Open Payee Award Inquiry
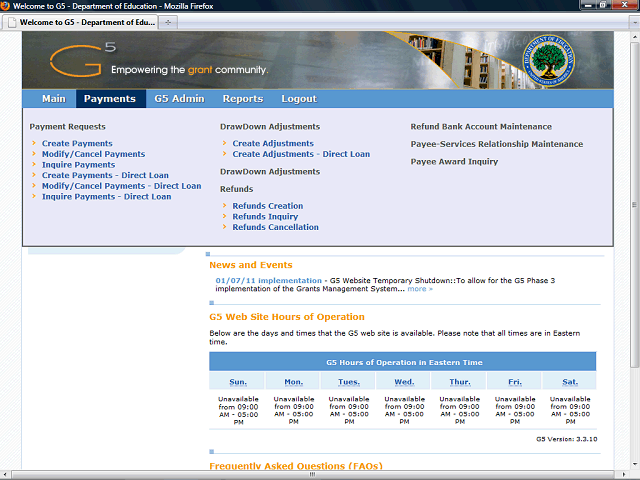Screen dimensions: 640x480 (x=454, y=161)
